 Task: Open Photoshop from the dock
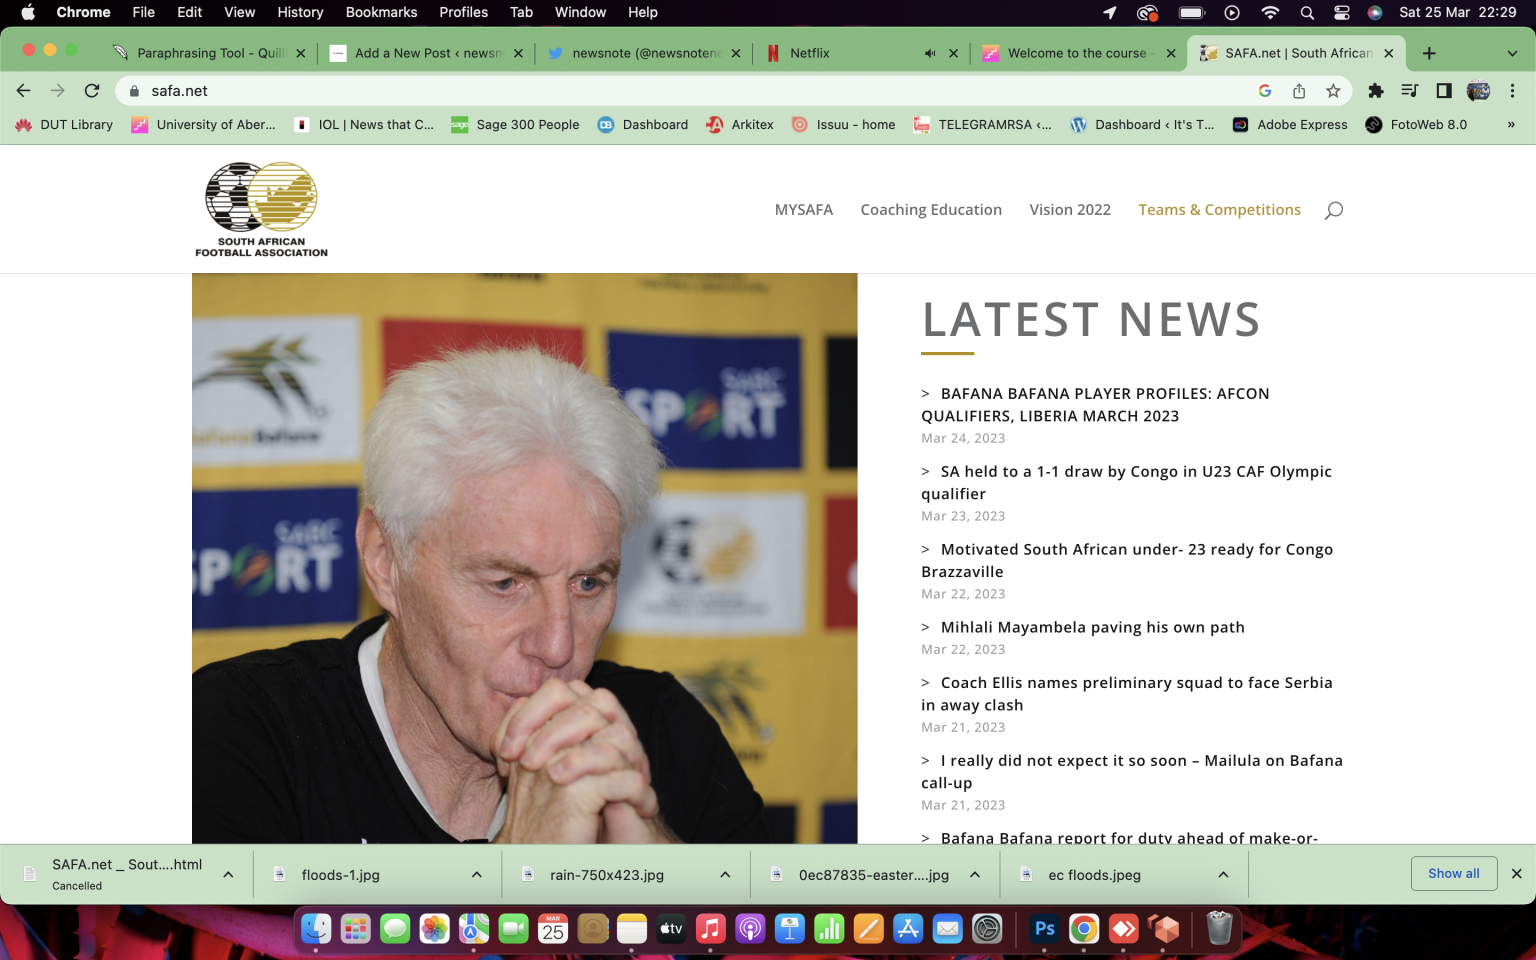[1045, 929]
